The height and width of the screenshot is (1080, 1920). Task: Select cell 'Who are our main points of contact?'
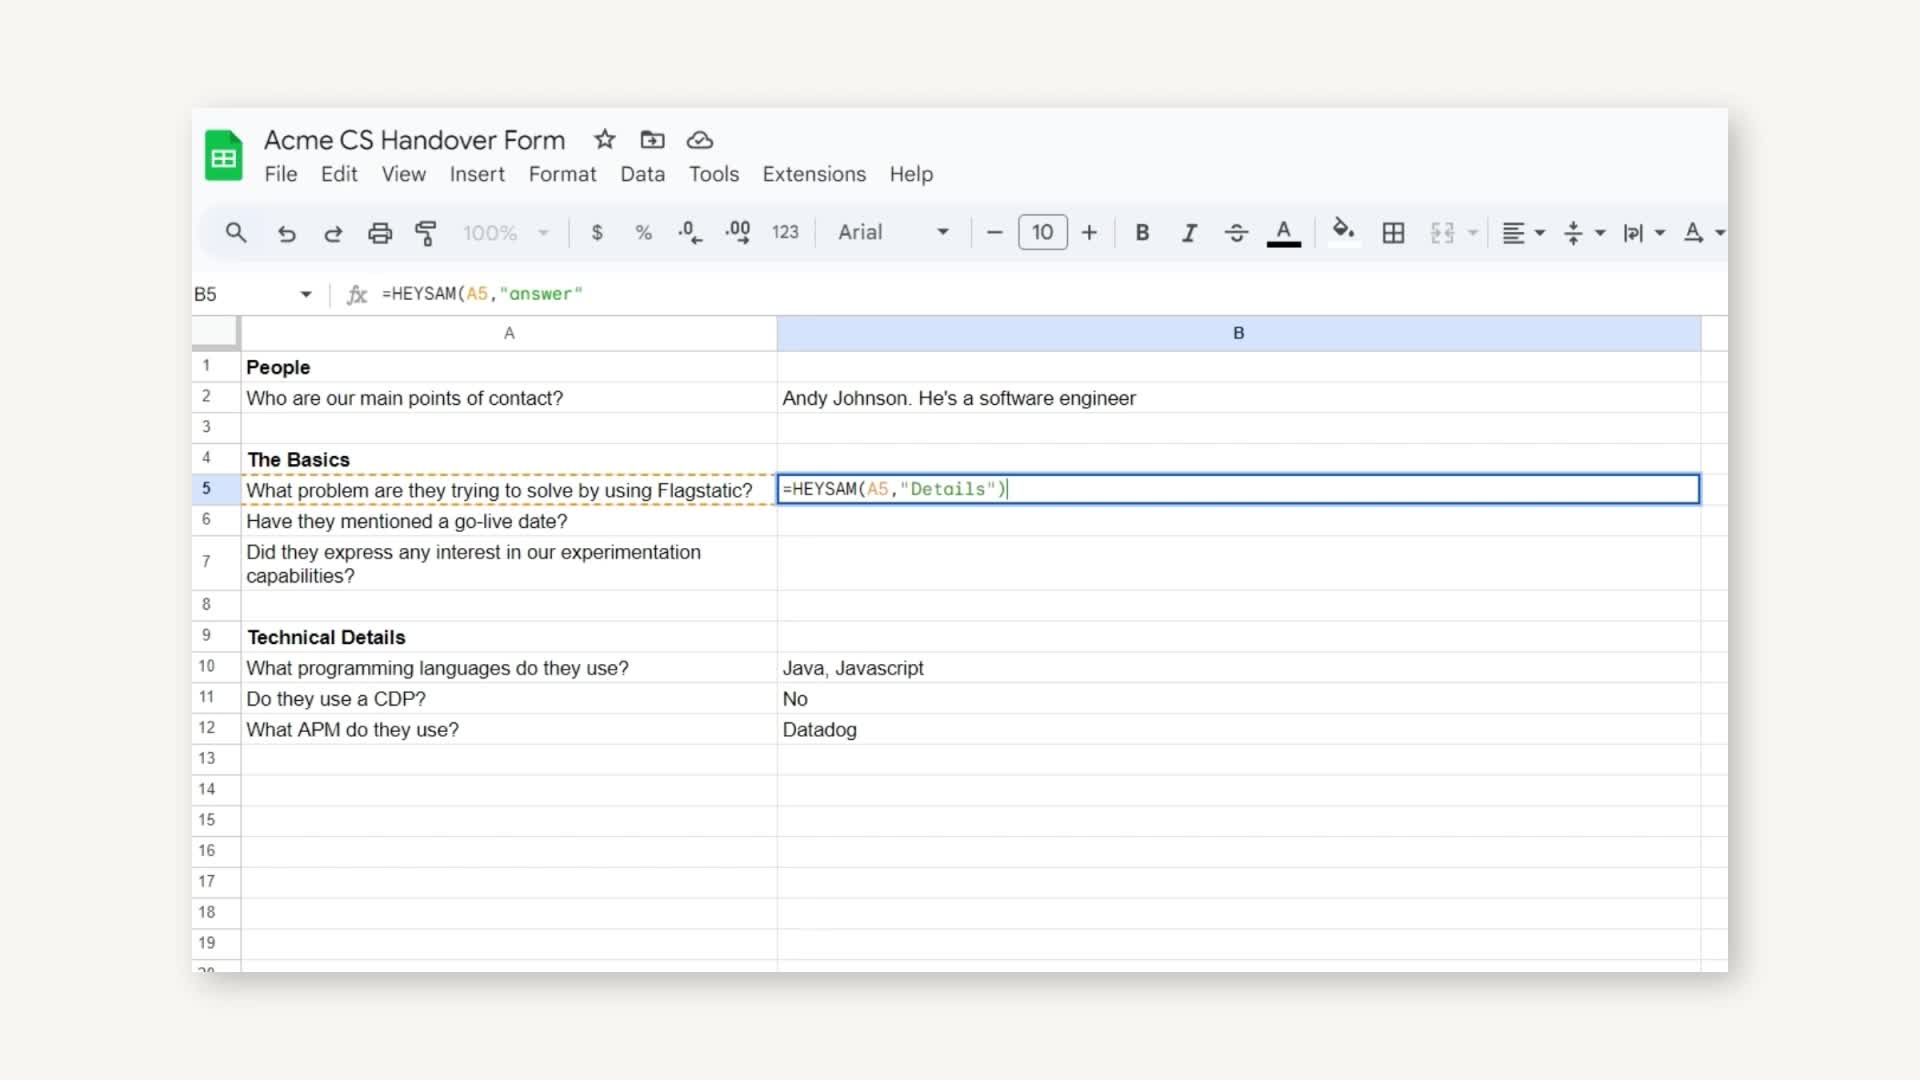(x=509, y=398)
